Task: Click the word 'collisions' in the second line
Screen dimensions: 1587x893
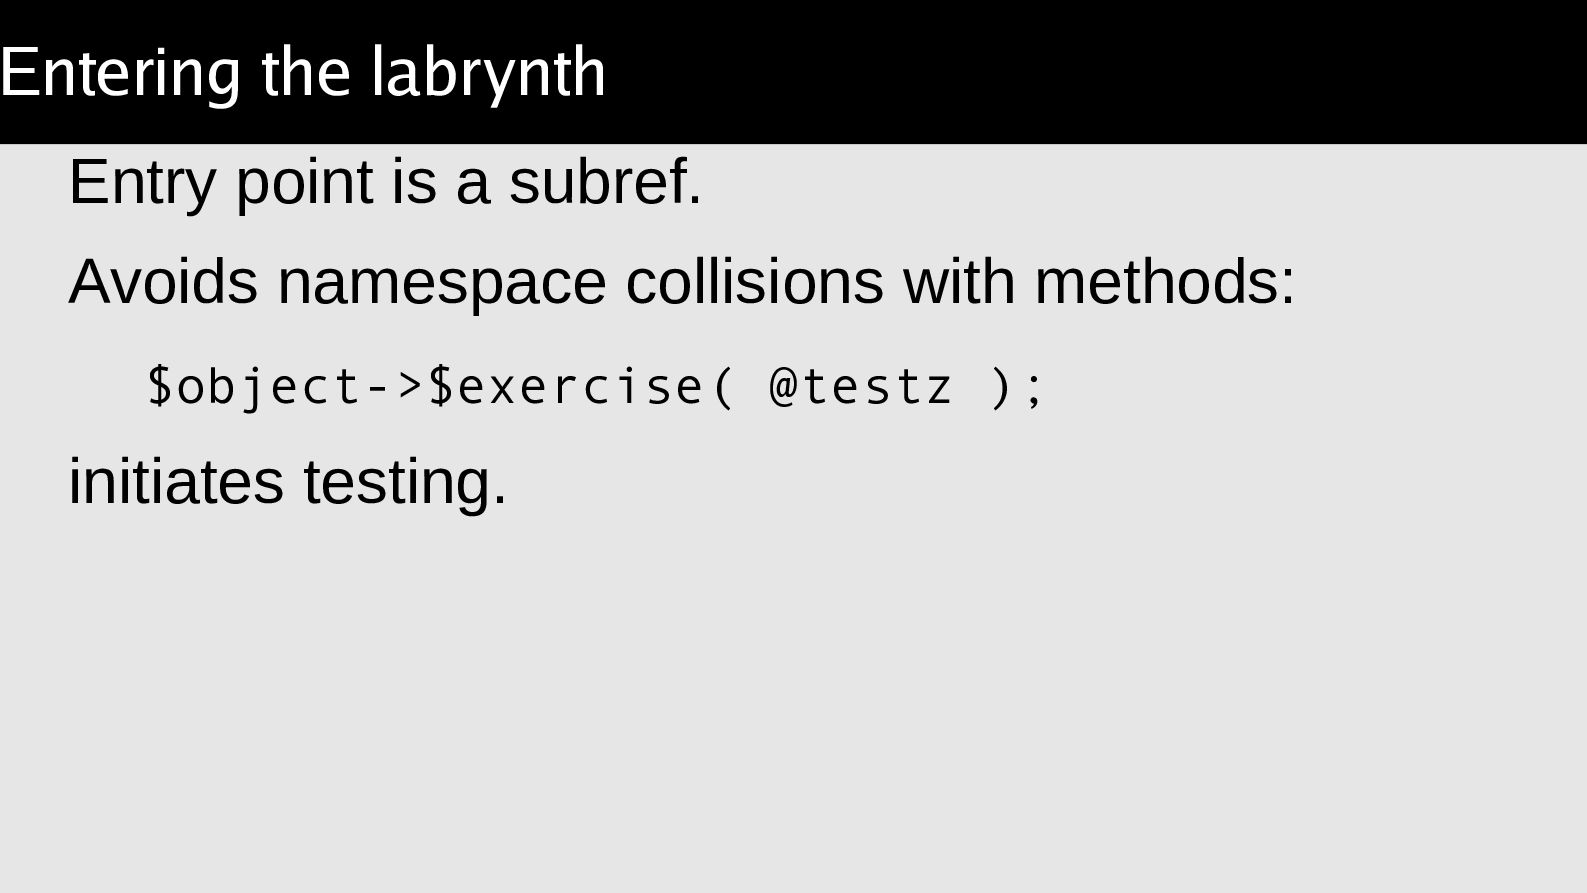Action: click(754, 282)
